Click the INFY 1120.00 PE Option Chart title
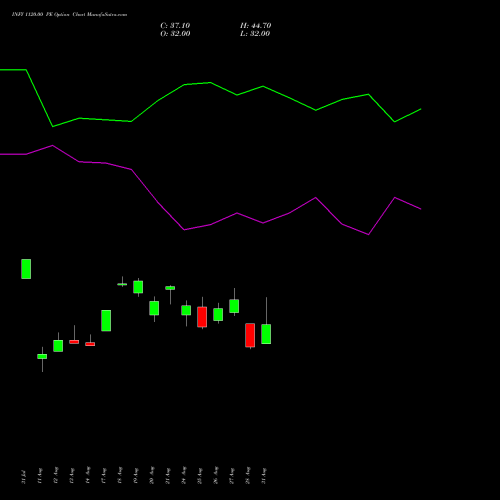 click(x=69, y=15)
